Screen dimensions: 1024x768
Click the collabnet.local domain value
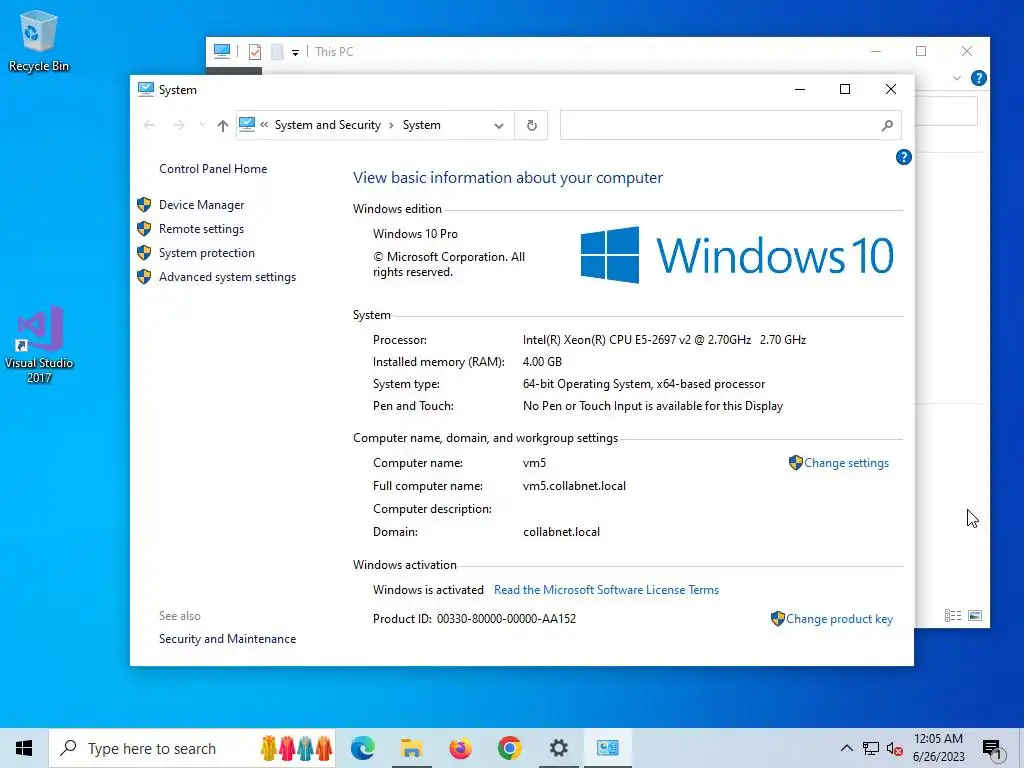561,532
